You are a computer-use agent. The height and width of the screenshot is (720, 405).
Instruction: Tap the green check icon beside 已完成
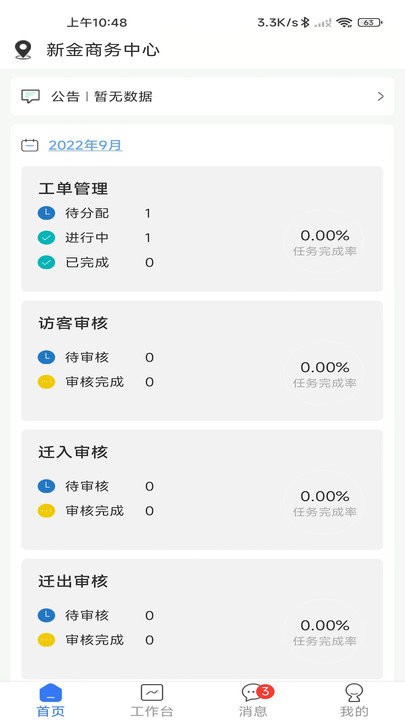[46, 263]
